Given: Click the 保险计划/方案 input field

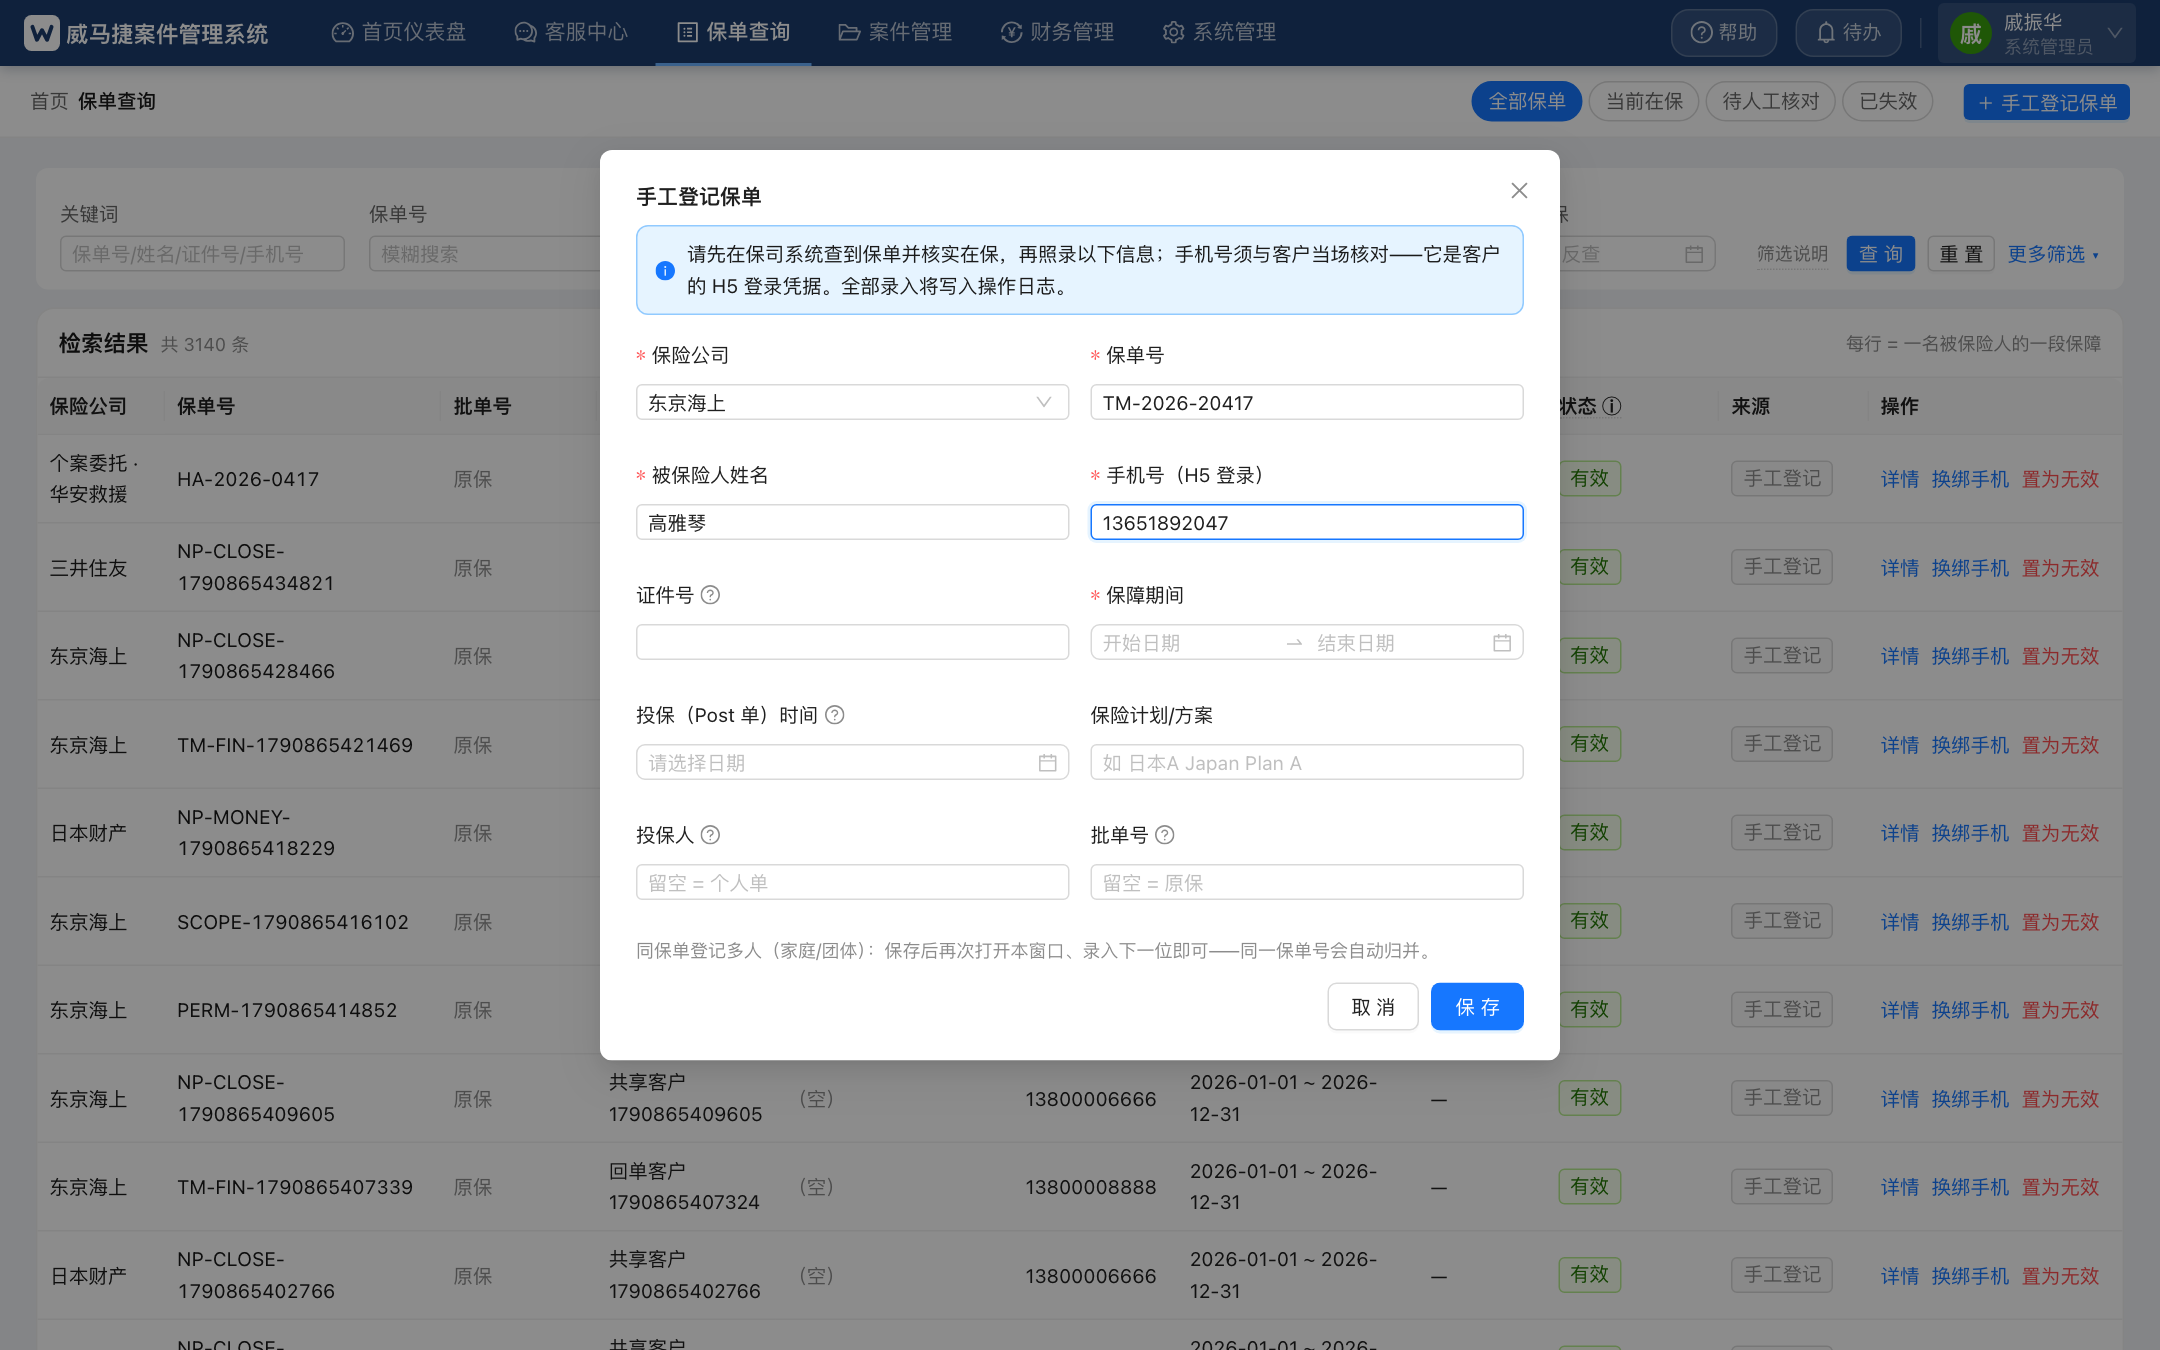Looking at the screenshot, I should coord(1307,762).
